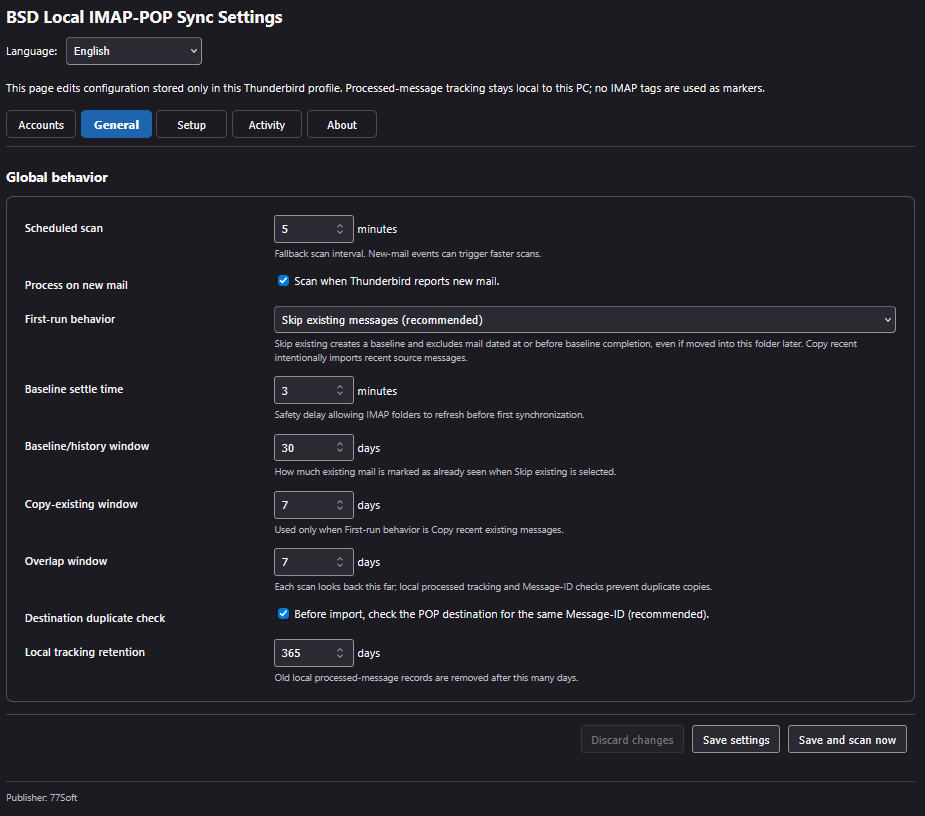
Task: Go to the Activity tab
Action: tap(267, 124)
